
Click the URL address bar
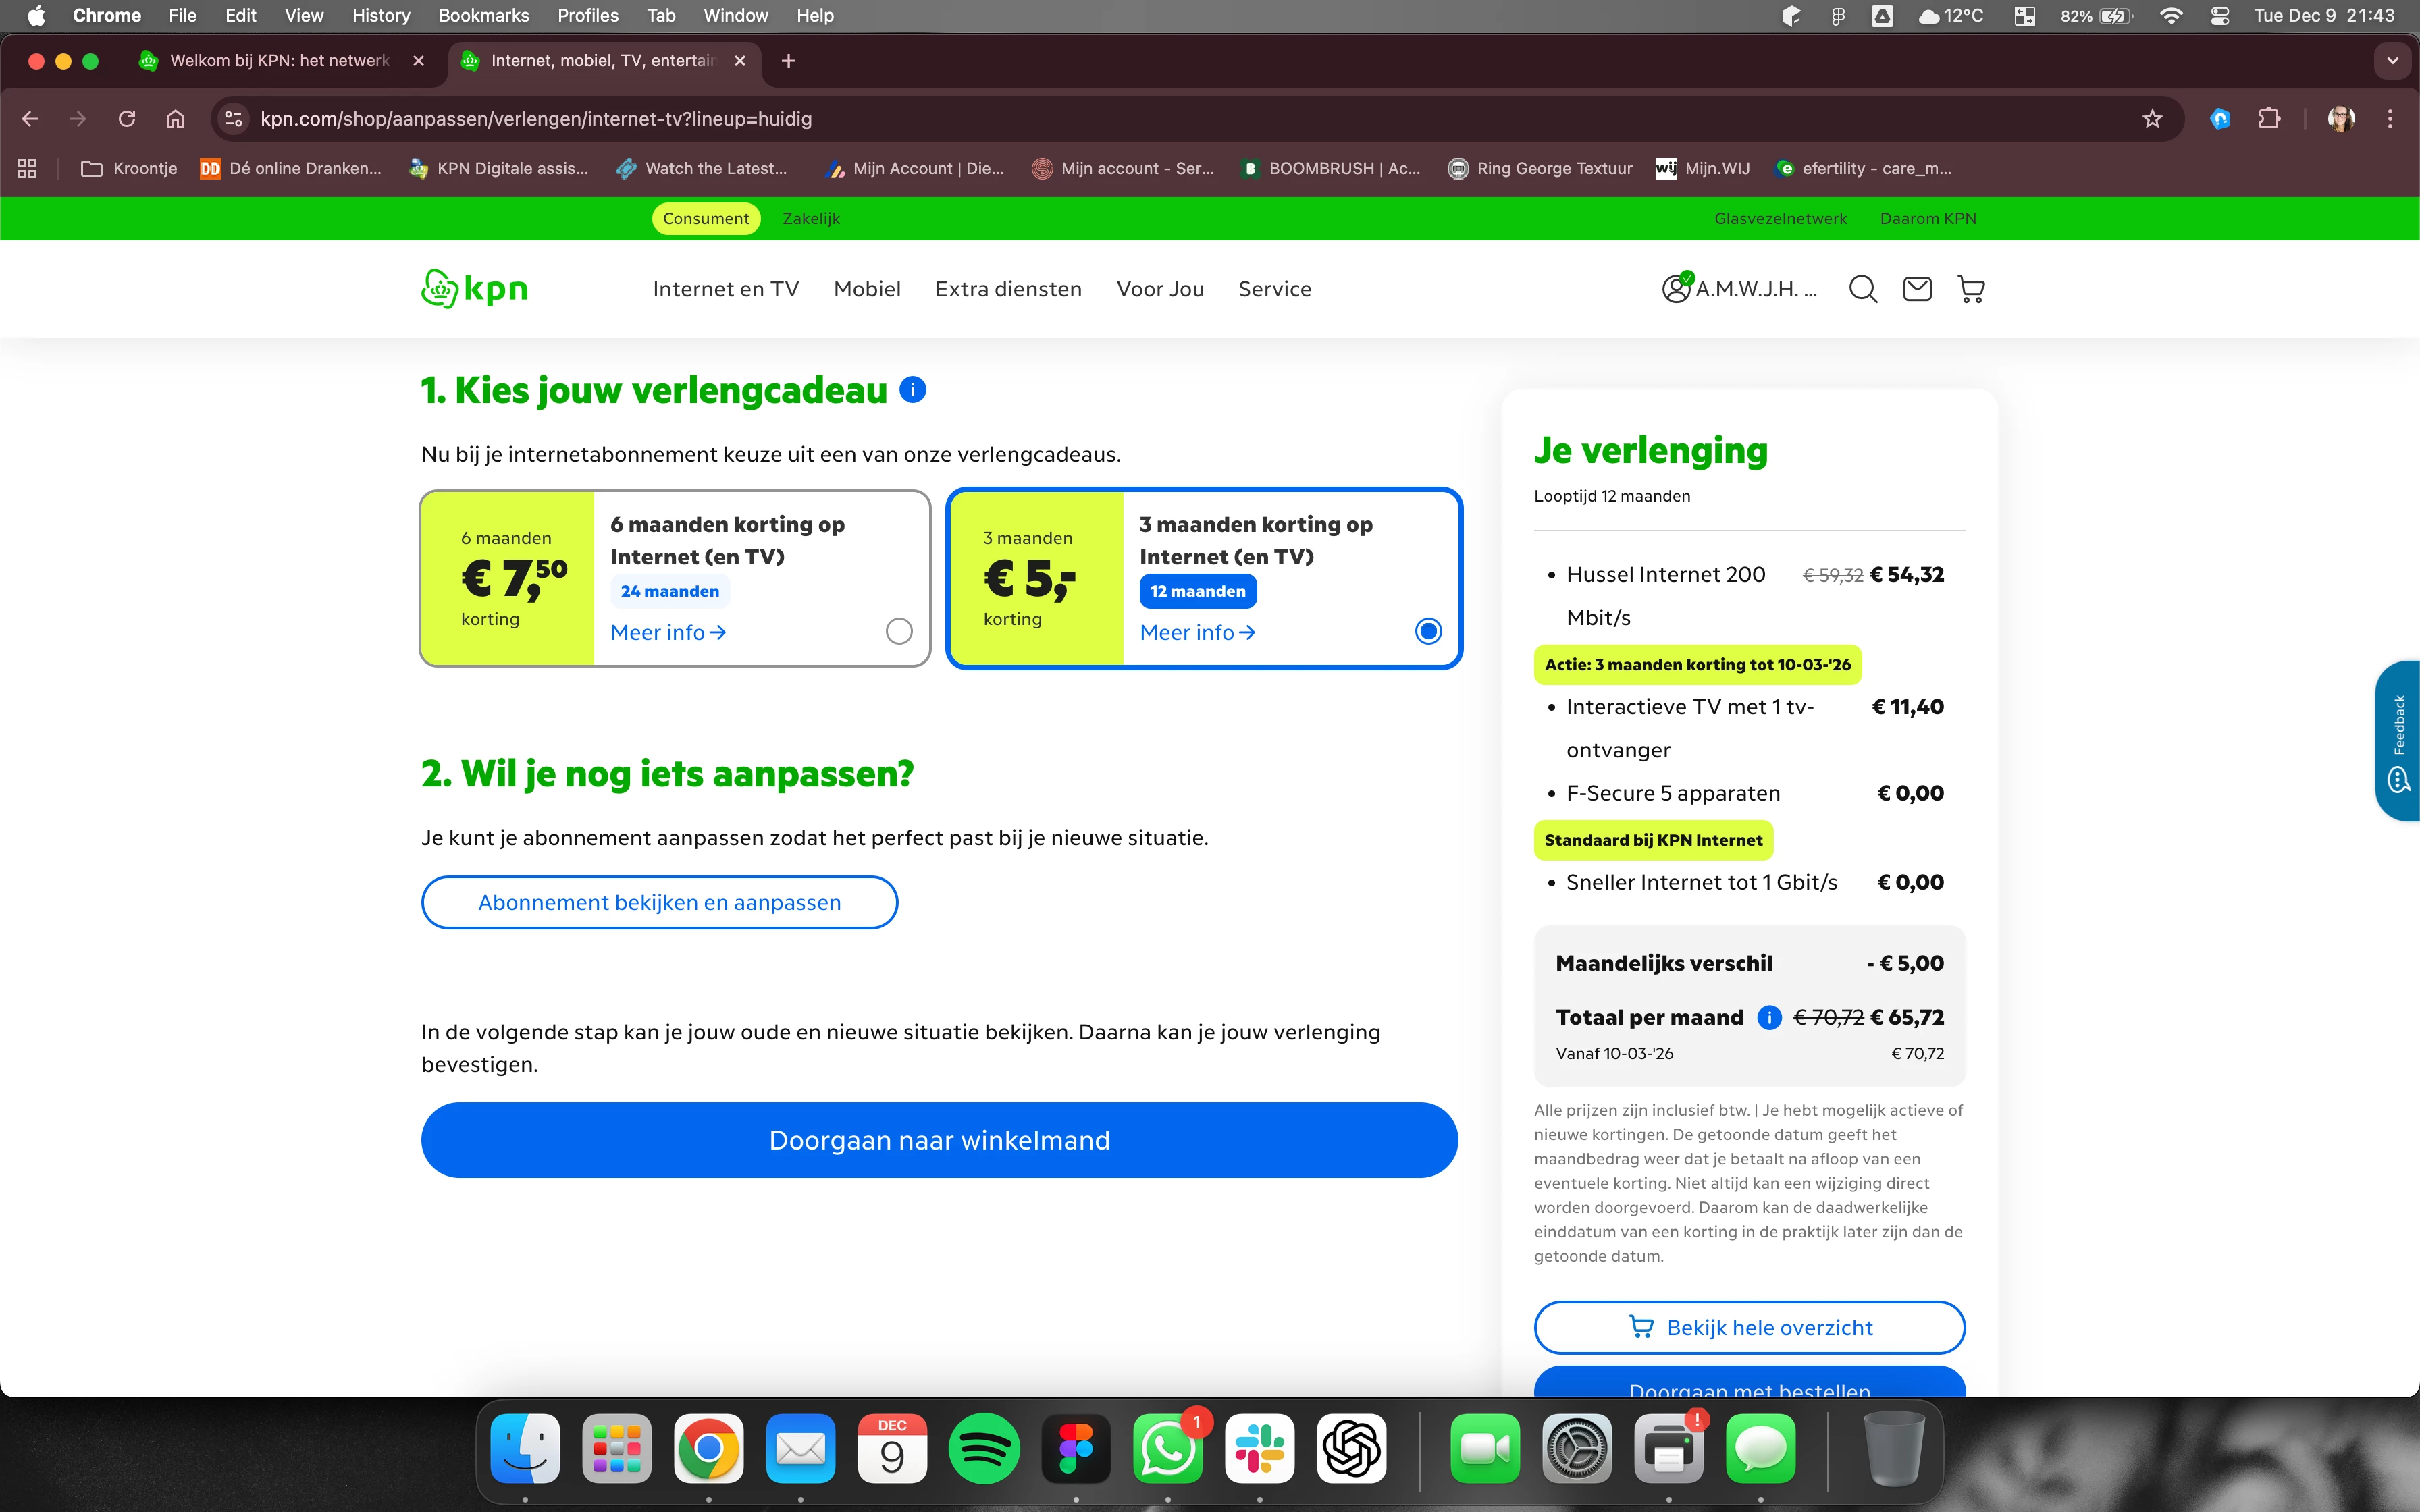pos(1100,119)
